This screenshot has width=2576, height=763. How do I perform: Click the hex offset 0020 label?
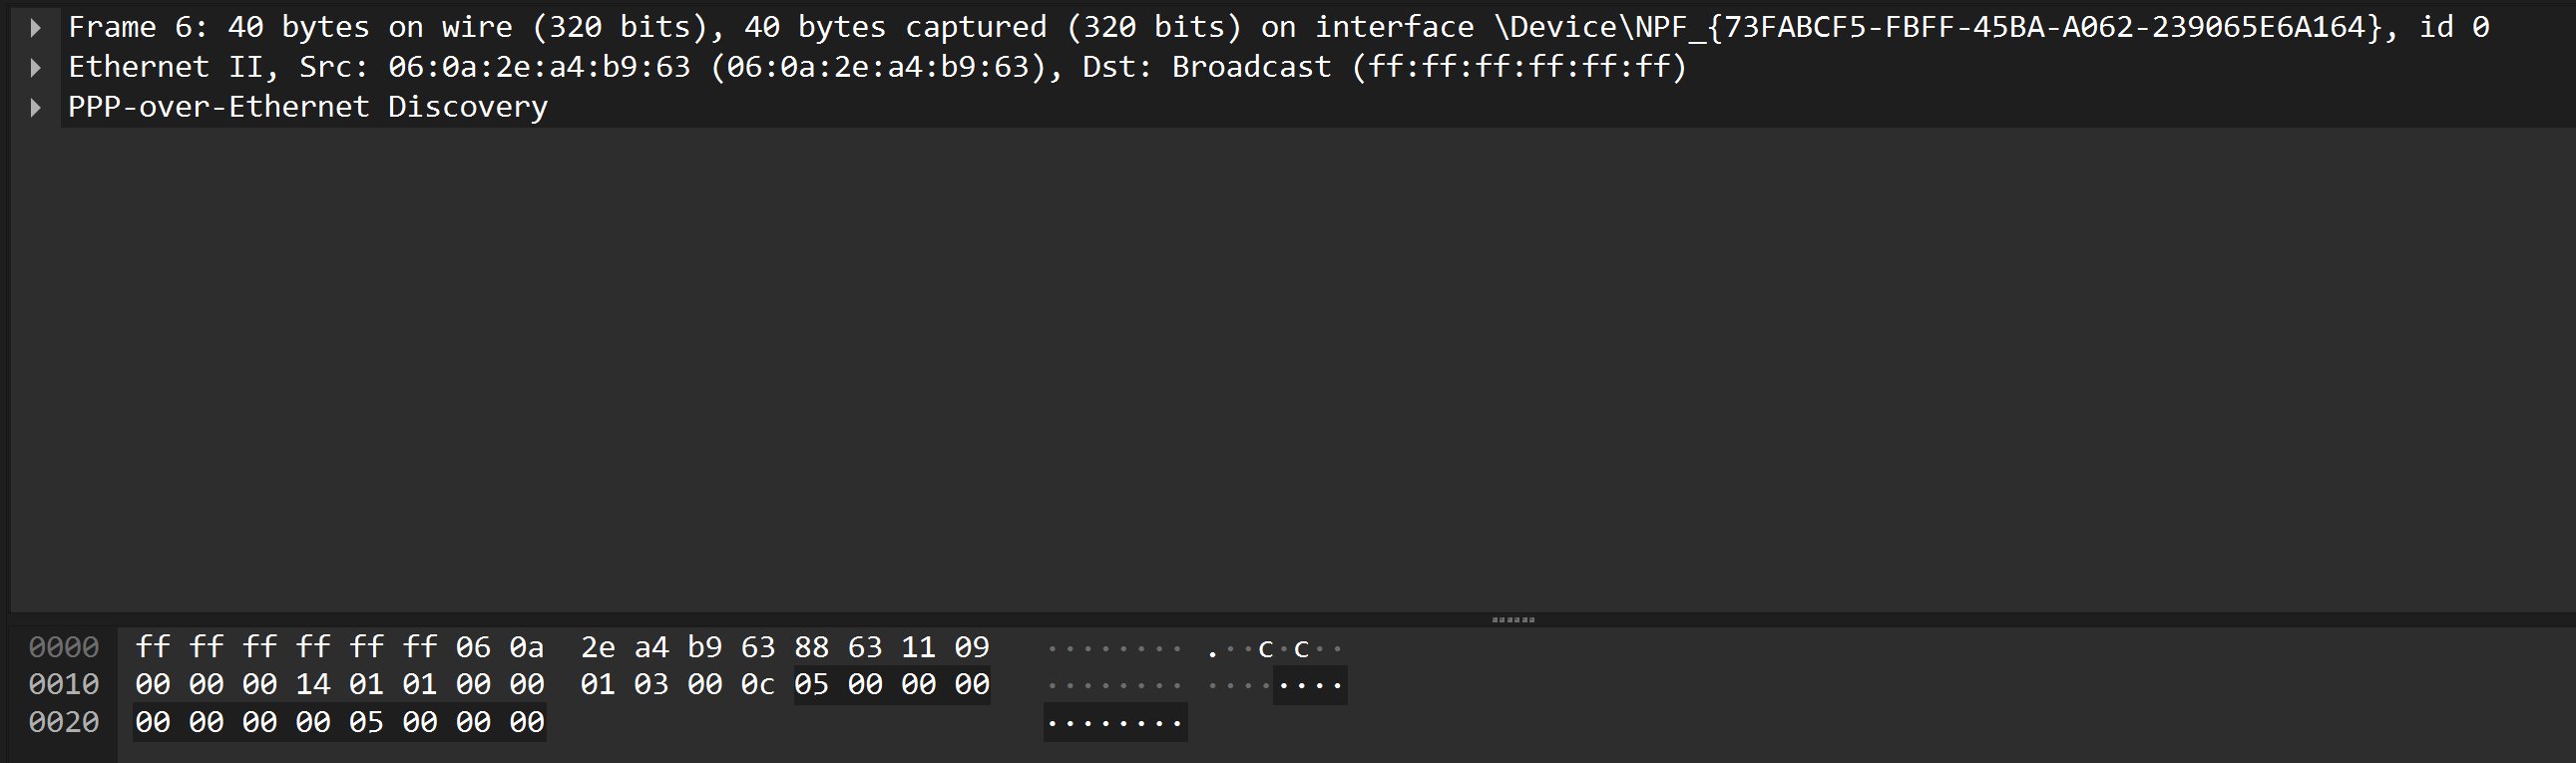click(x=64, y=722)
